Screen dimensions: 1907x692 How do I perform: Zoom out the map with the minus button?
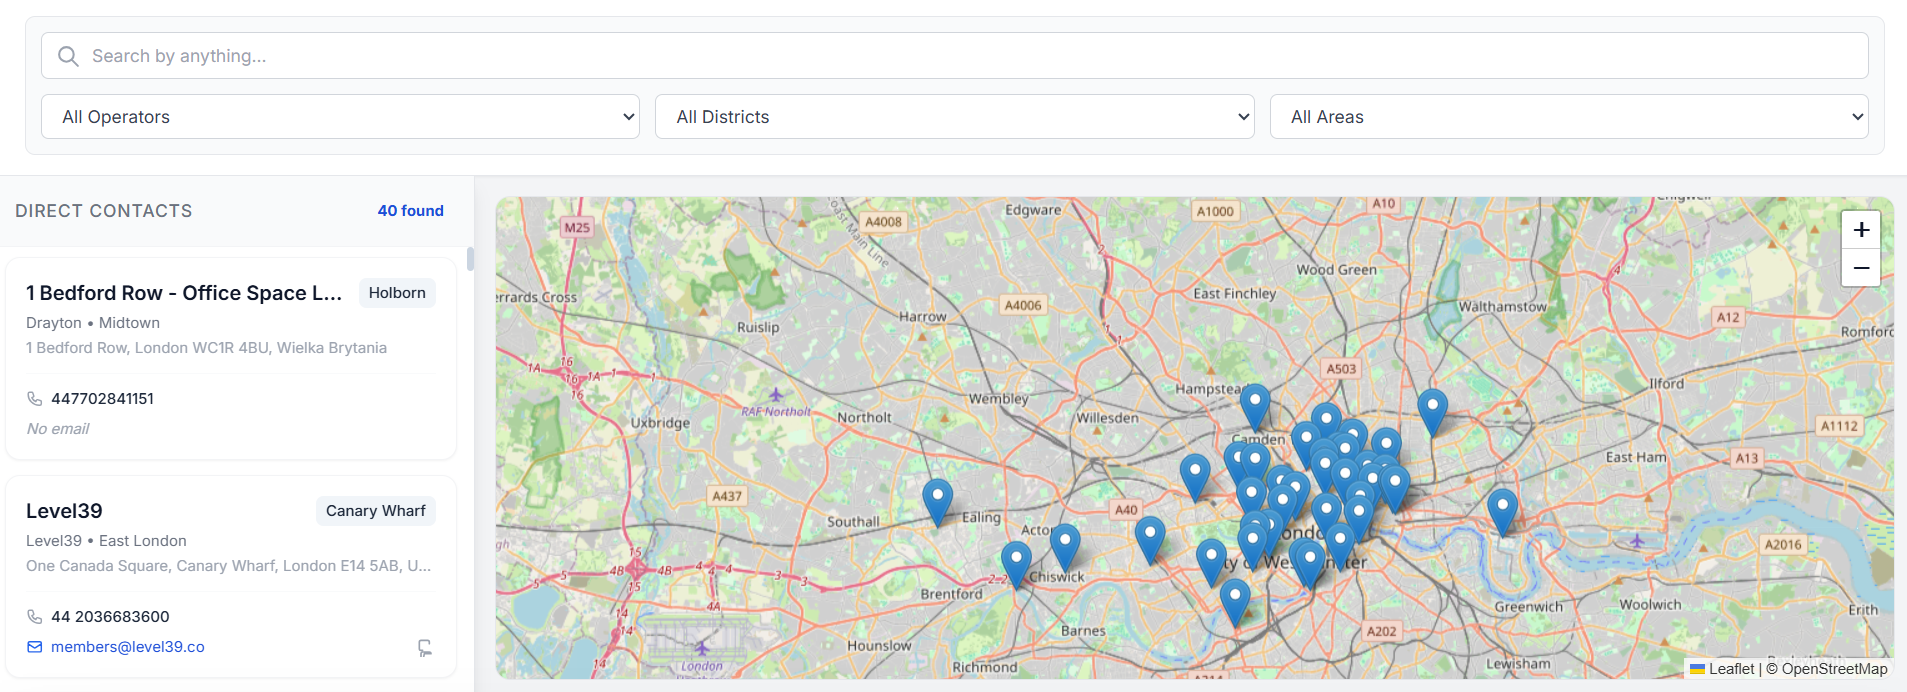pos(1861,268)
